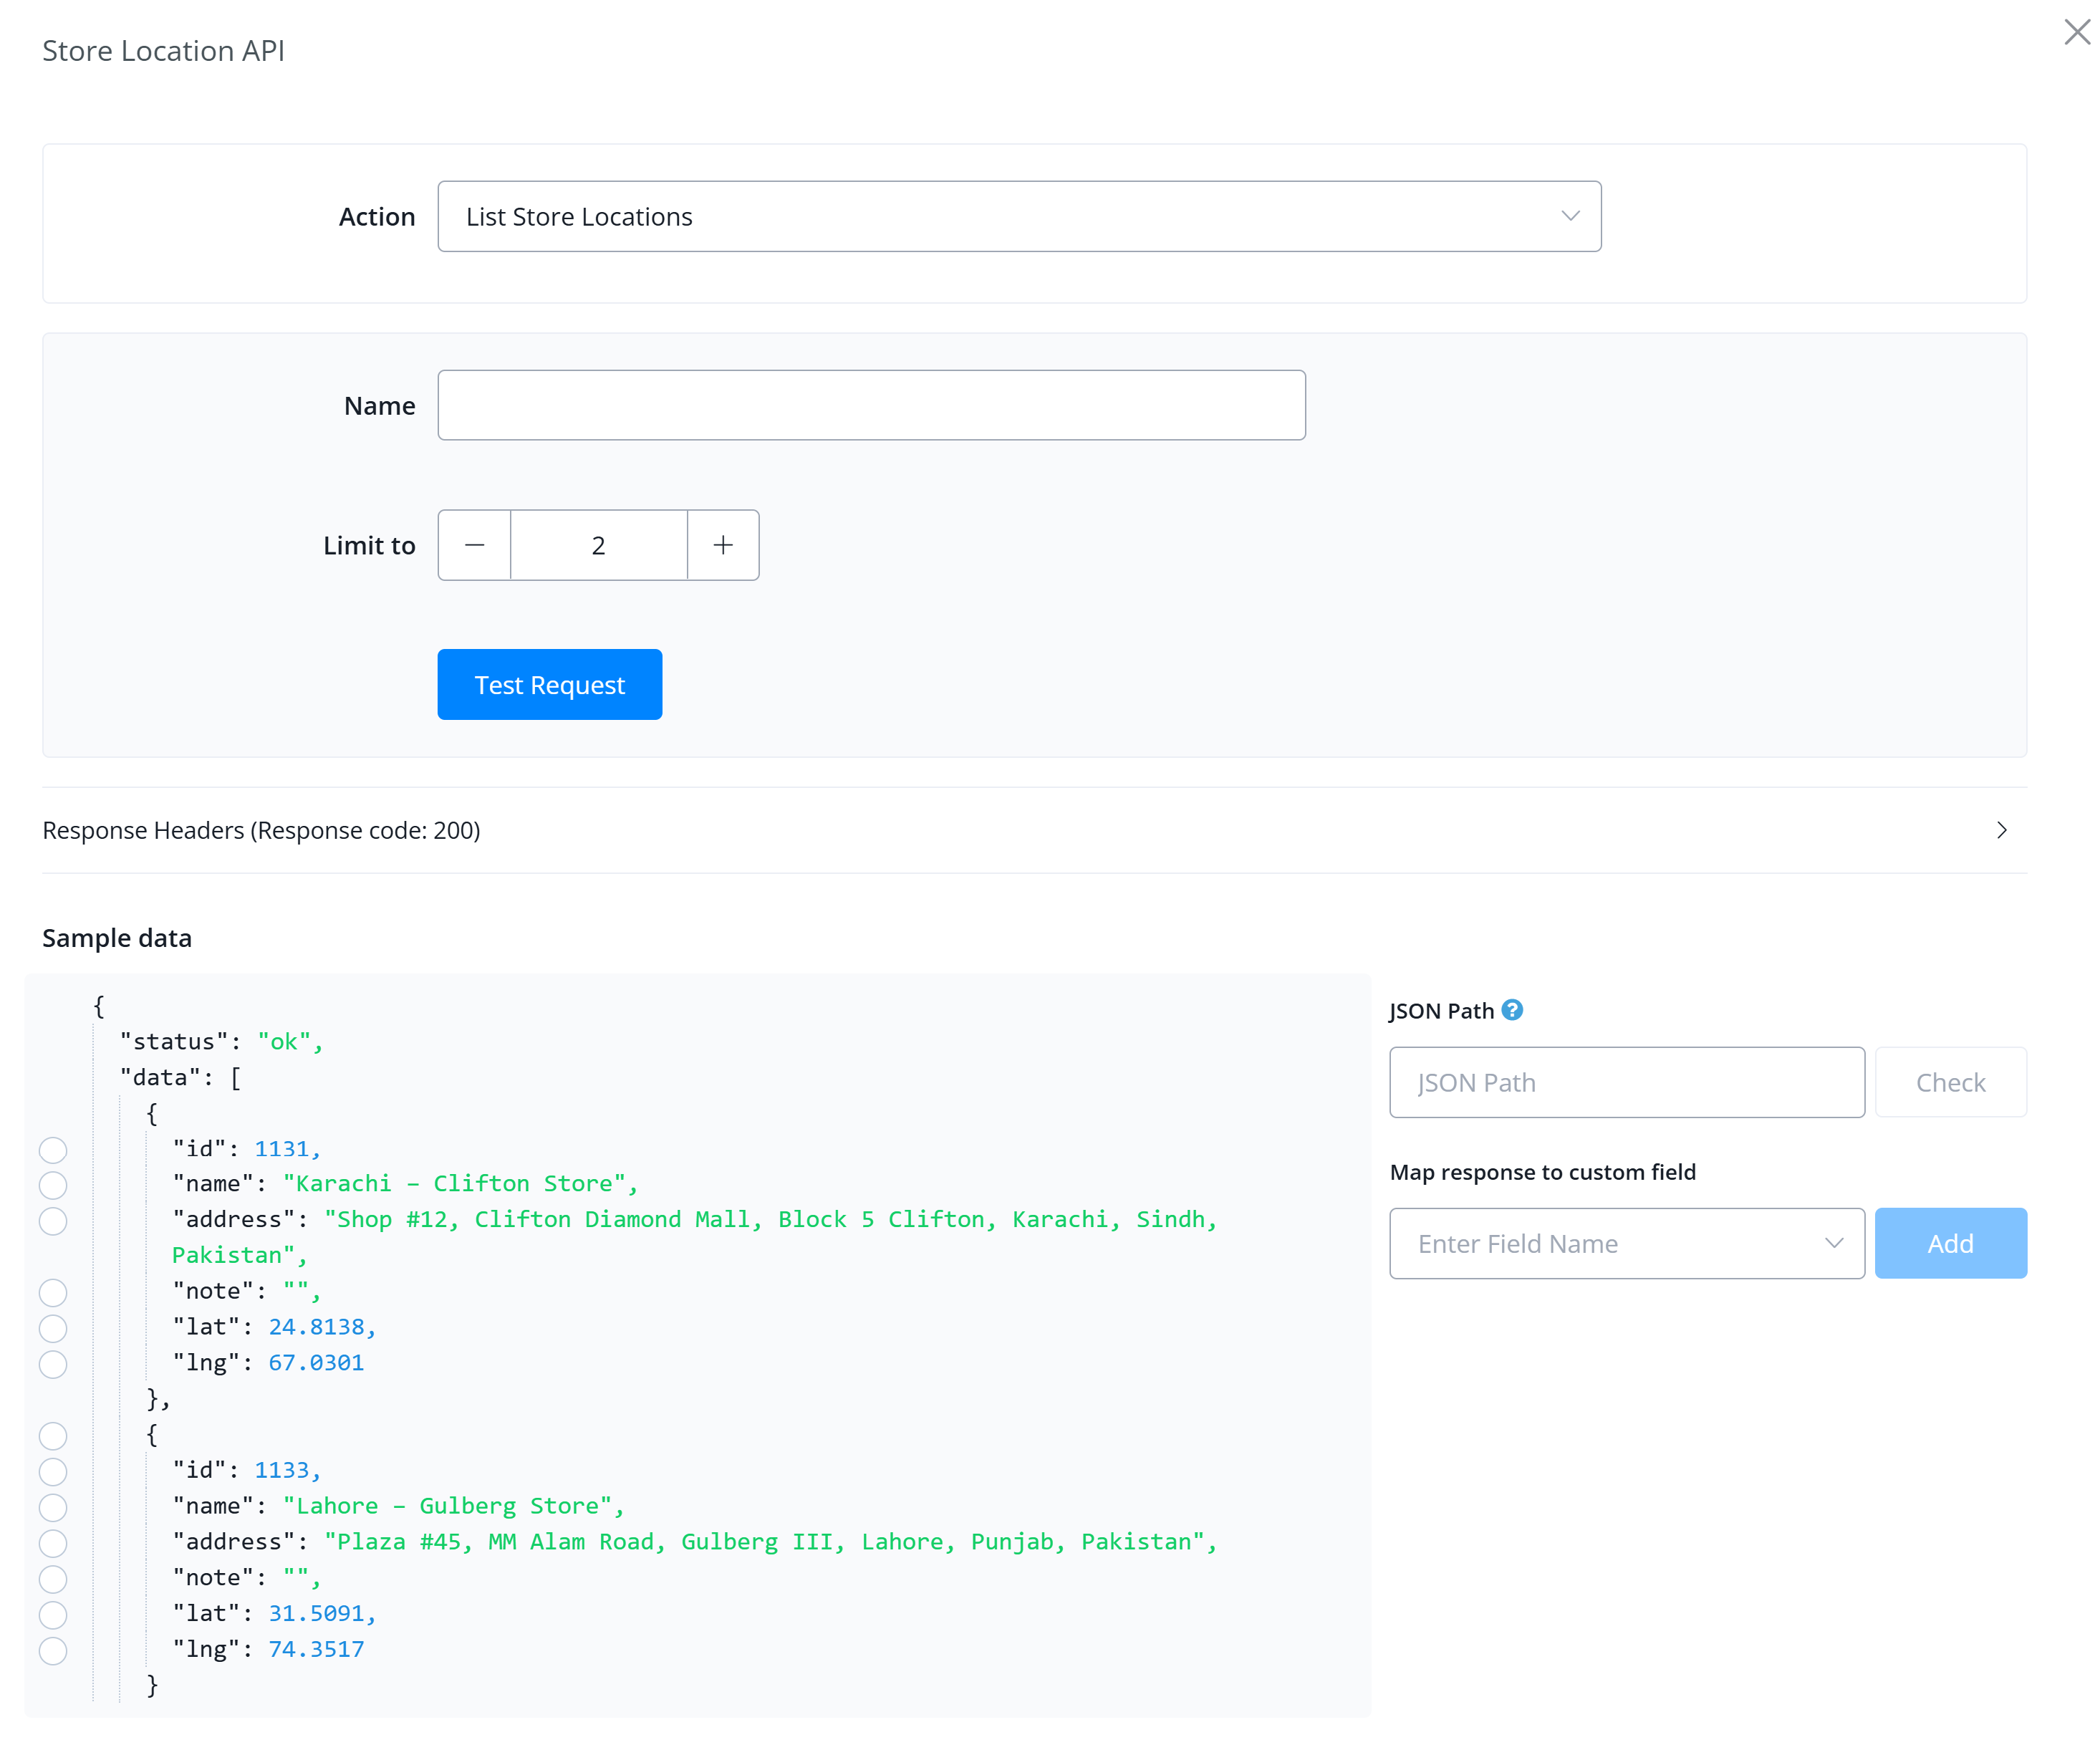Select radio for Shop #12 address line
2100x1750 pixels.
coord(53,1221)
